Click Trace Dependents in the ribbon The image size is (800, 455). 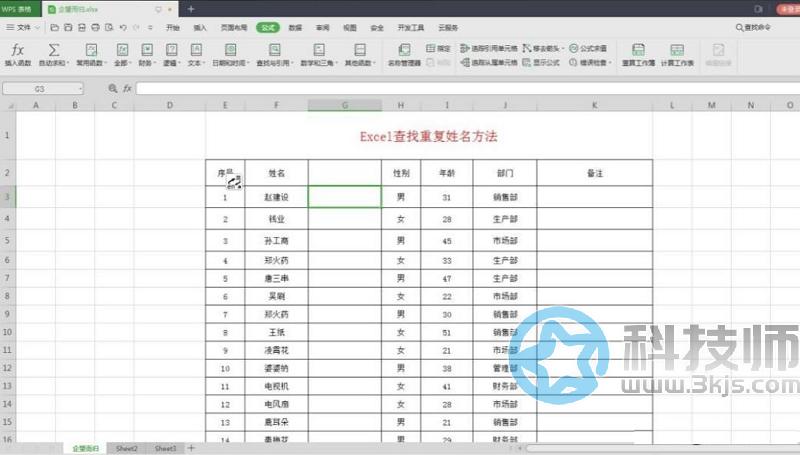(489, 63)
